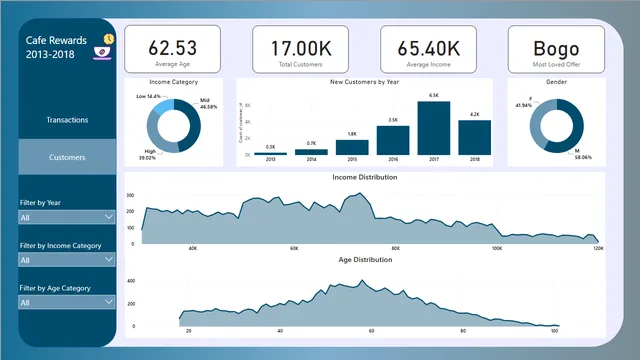Screen dimensions: 640x360
Task: Click the 2015 bar in New Customers chart
Action: 352,147
